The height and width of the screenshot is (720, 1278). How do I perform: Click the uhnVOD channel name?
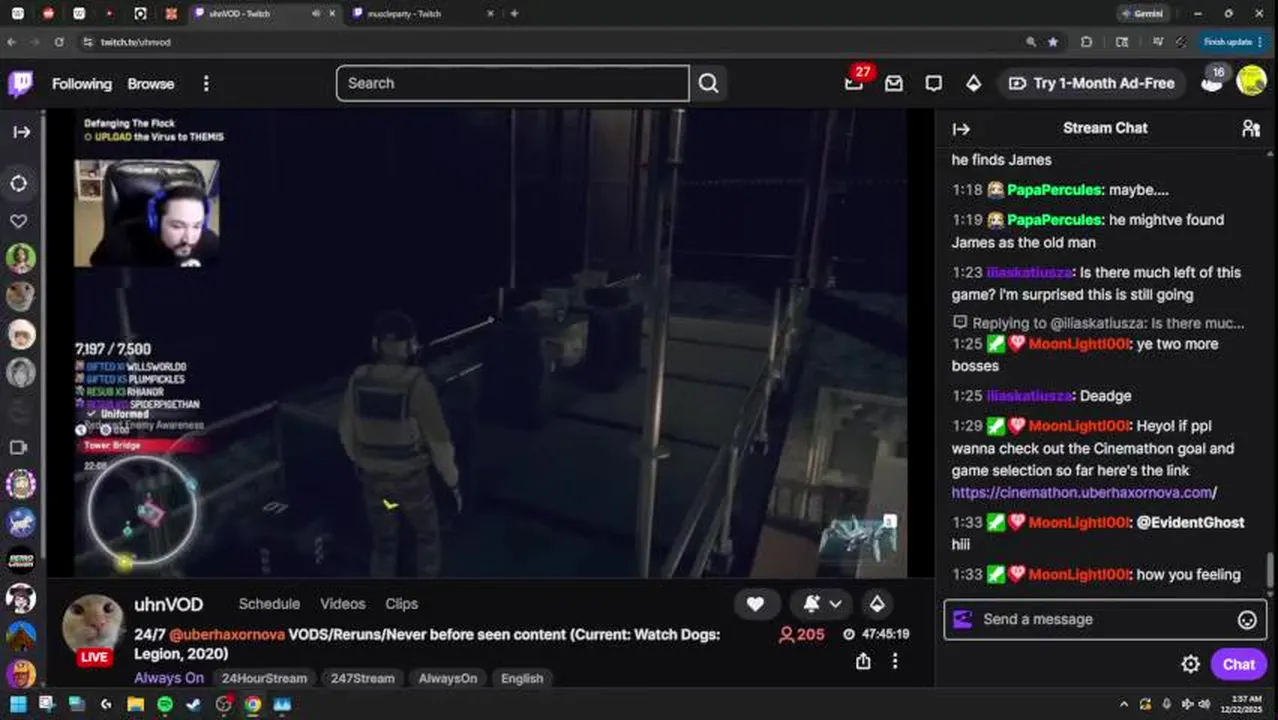[x=168, y=604]
